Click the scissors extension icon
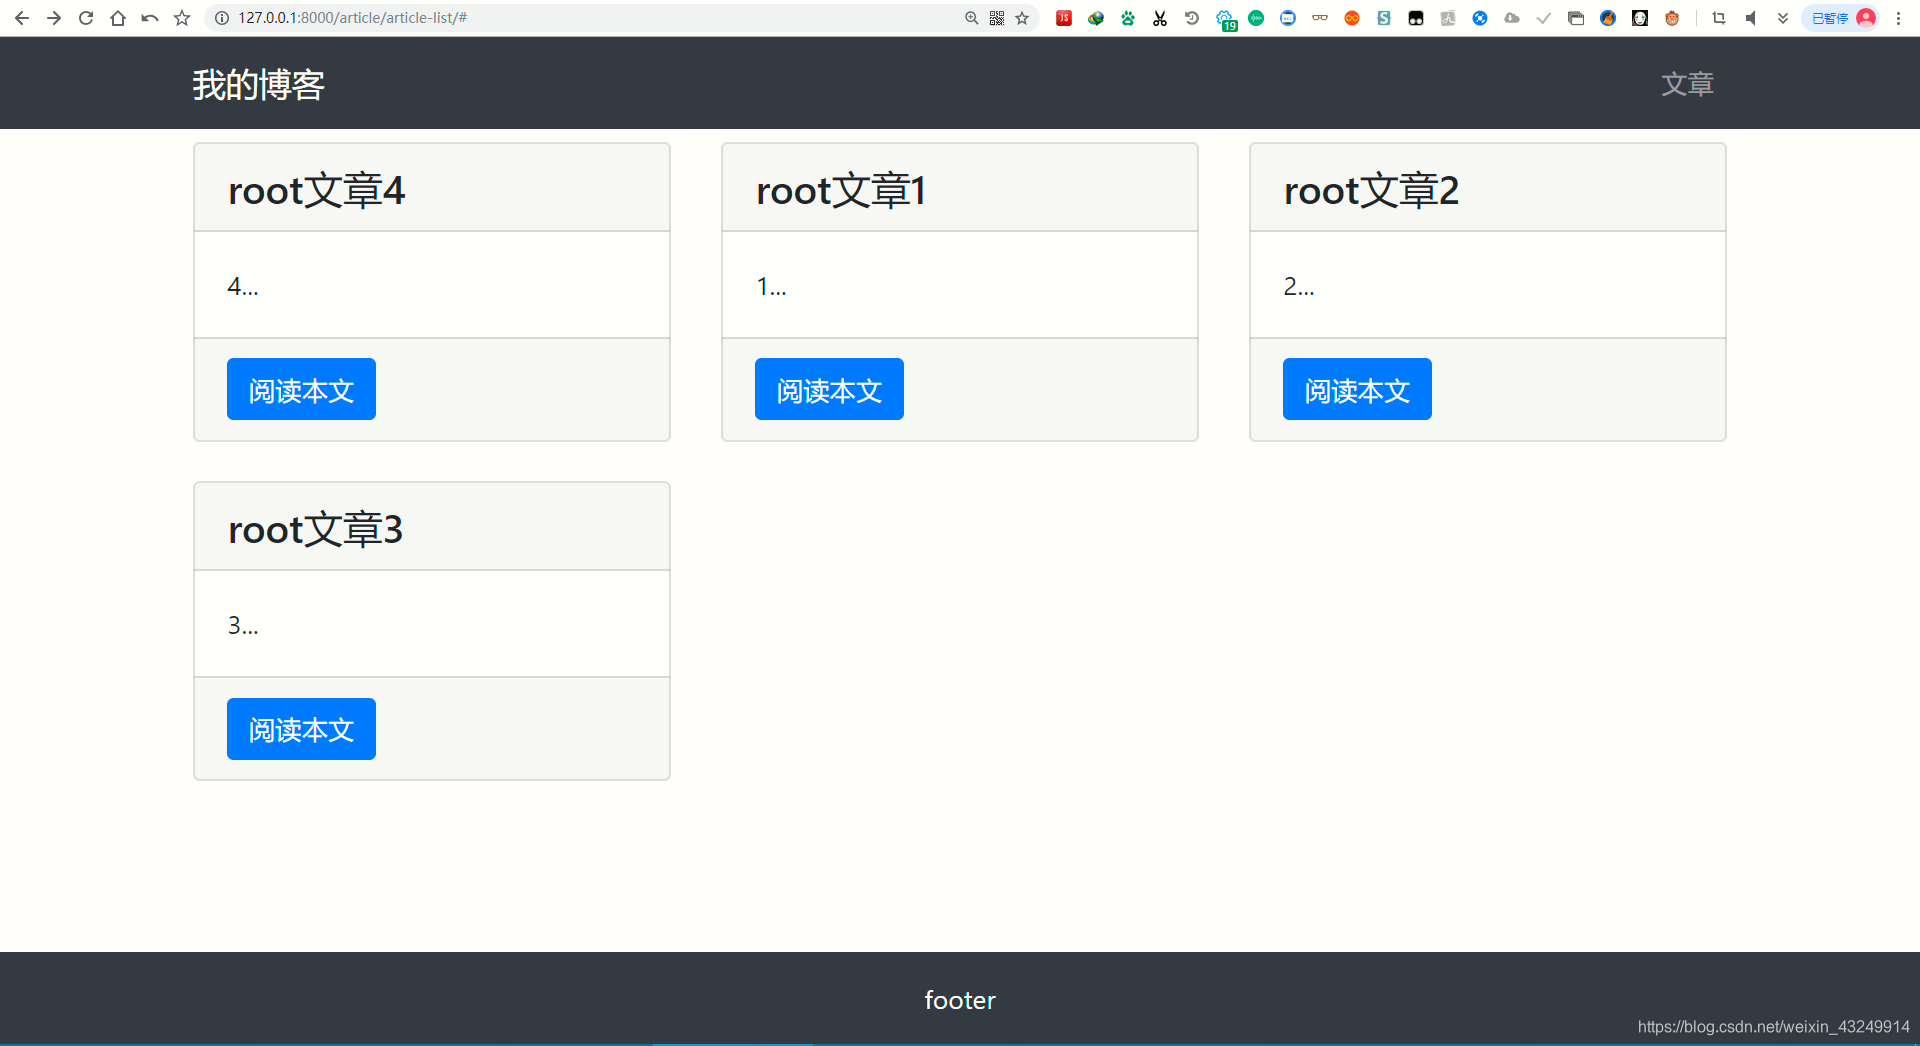The width and height of the screenshot is (1920, 1046). point(1160,18)
